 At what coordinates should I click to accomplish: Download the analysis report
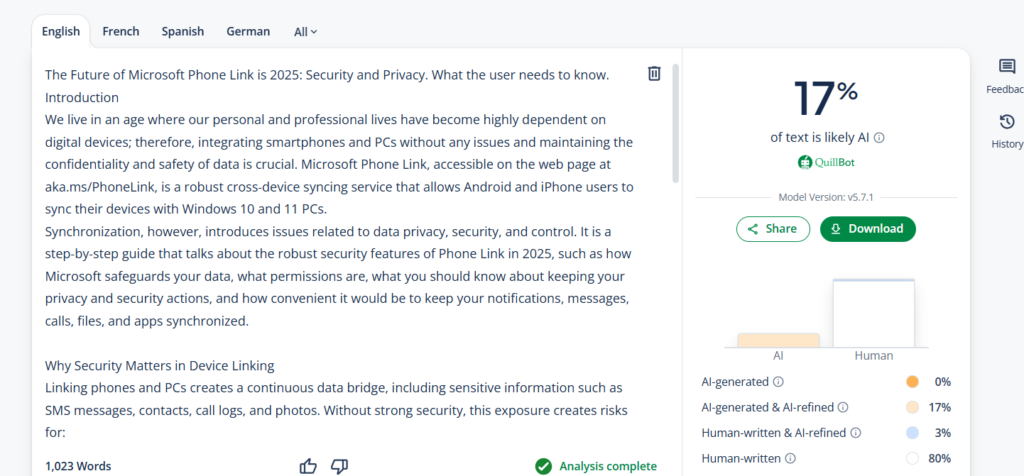867,229
